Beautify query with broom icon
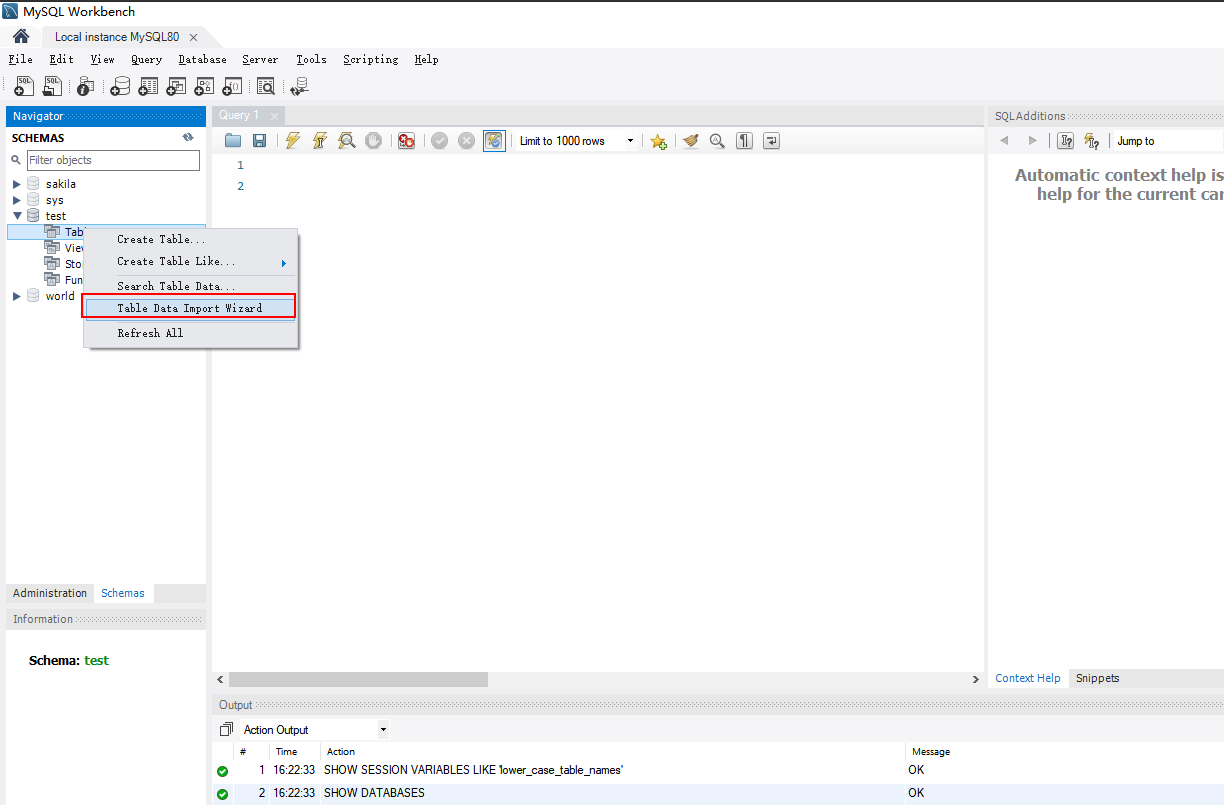This screenshot has height=805, width=1224. pyautogui.click(x=690, y=141)
